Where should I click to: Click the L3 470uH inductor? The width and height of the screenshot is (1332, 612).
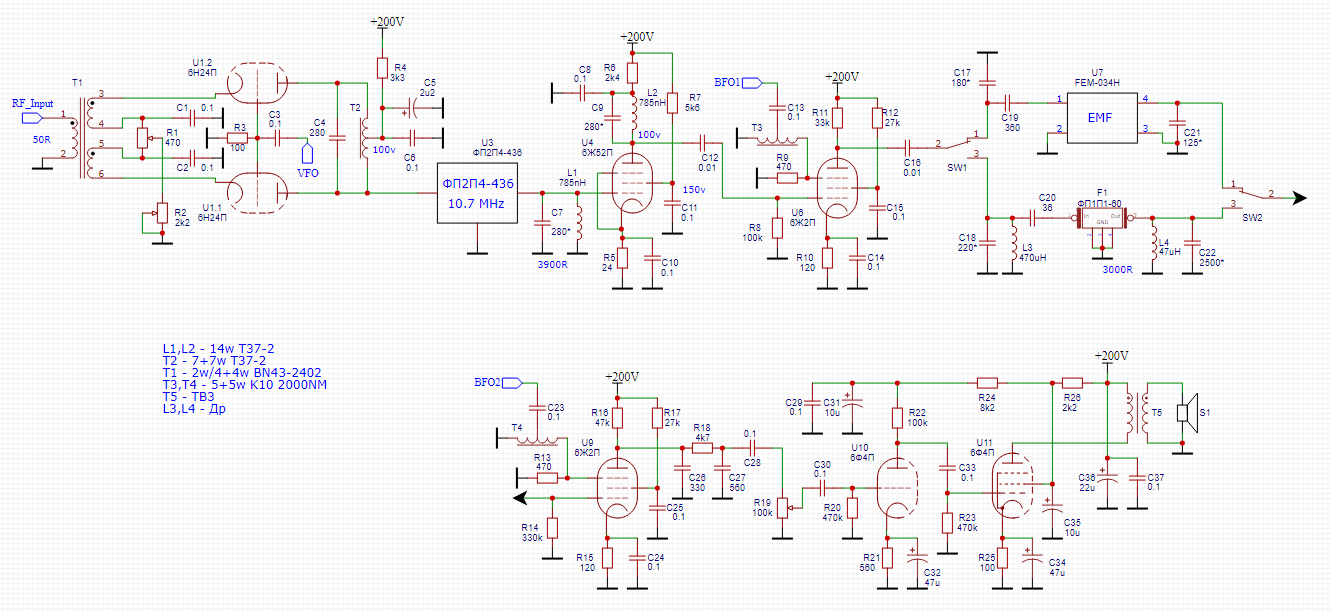point(1014,243)
